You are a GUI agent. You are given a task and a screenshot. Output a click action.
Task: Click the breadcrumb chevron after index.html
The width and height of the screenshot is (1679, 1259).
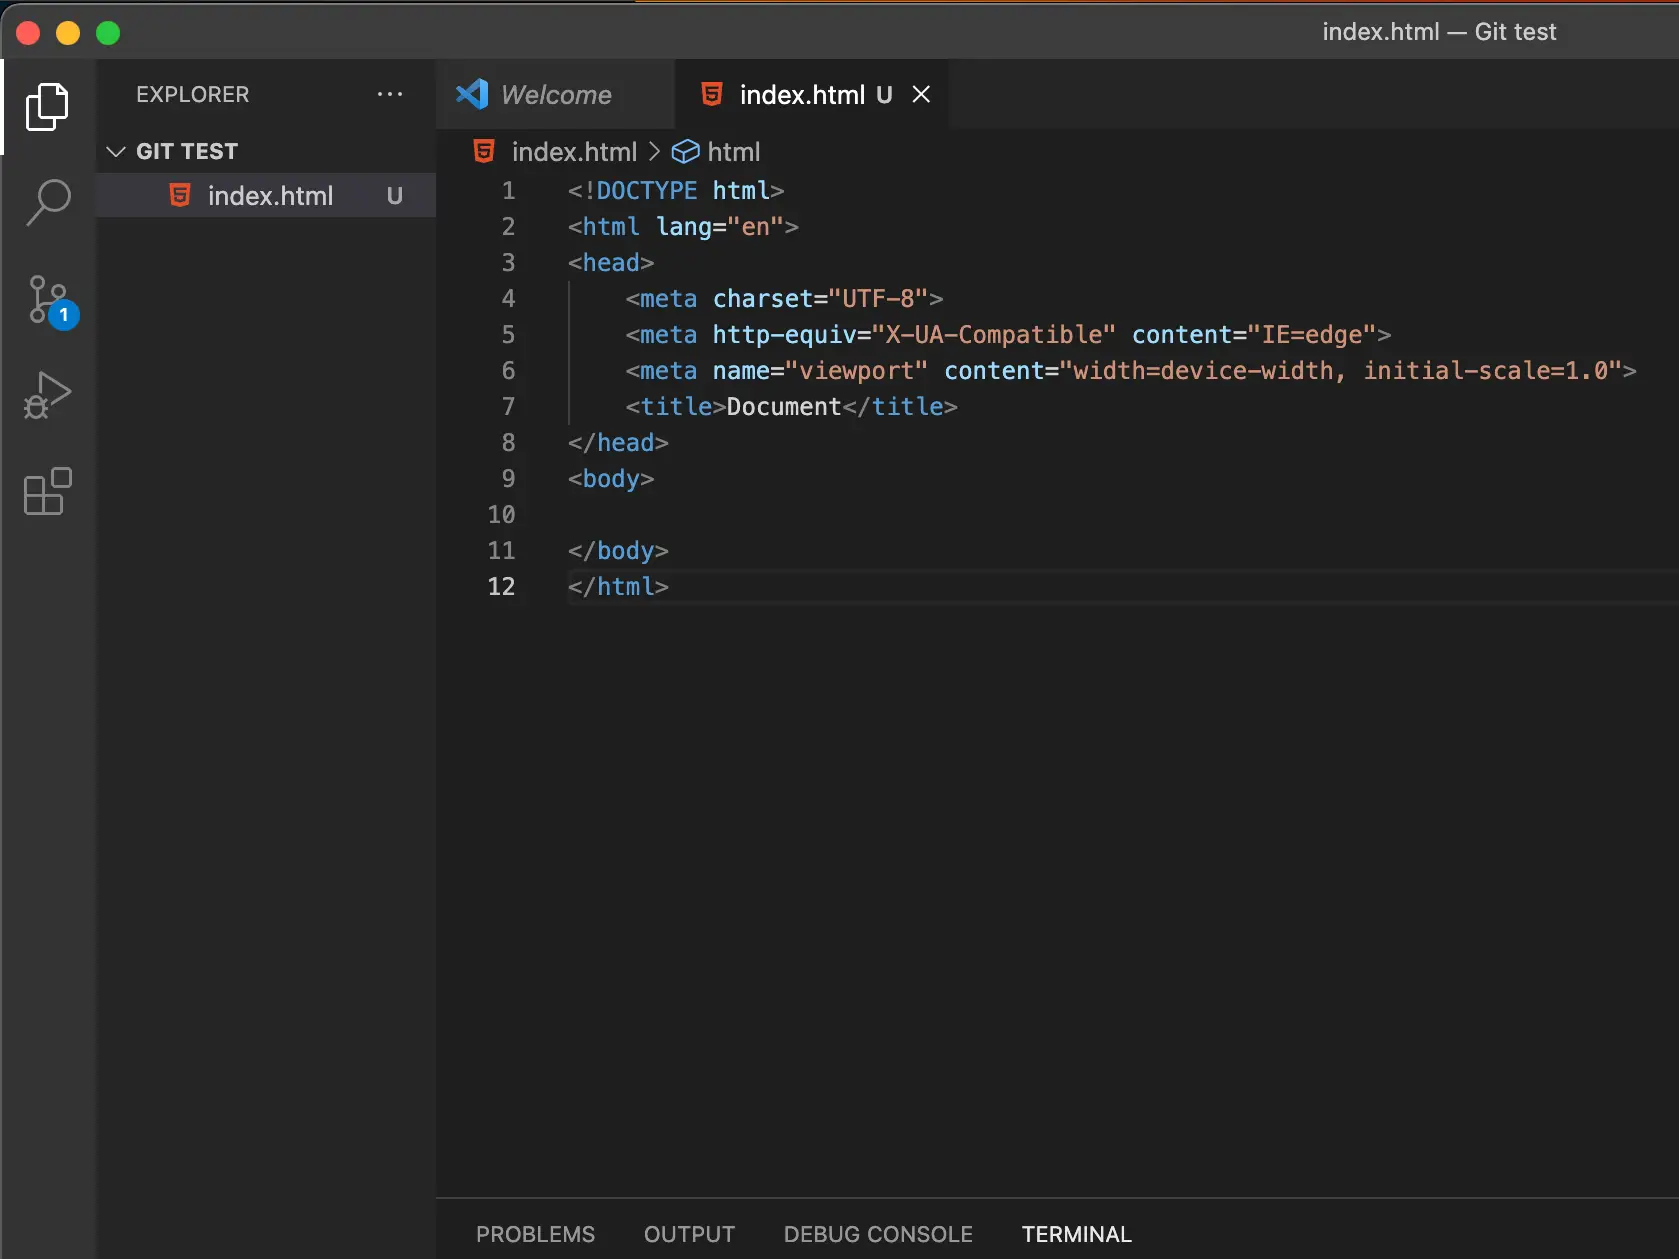(x=655, y=151)
